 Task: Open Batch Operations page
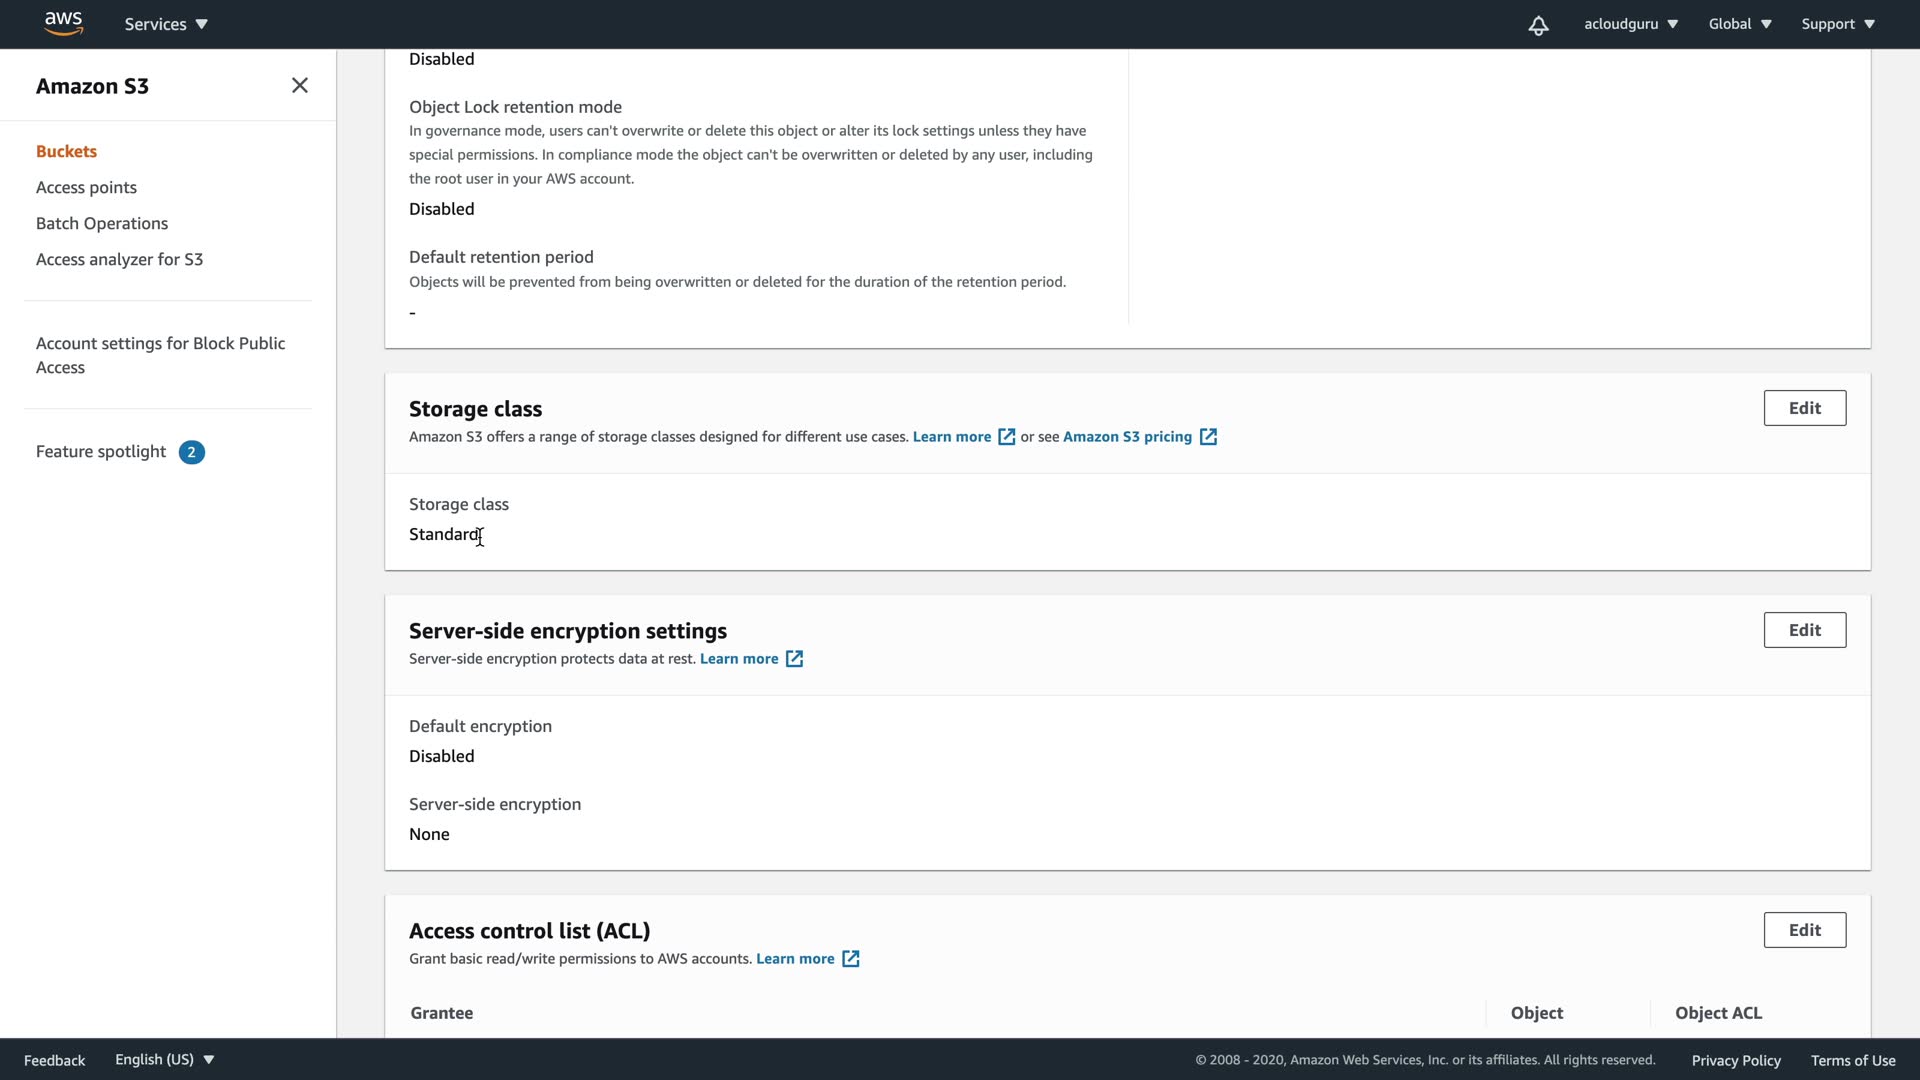tap(102, 224)
